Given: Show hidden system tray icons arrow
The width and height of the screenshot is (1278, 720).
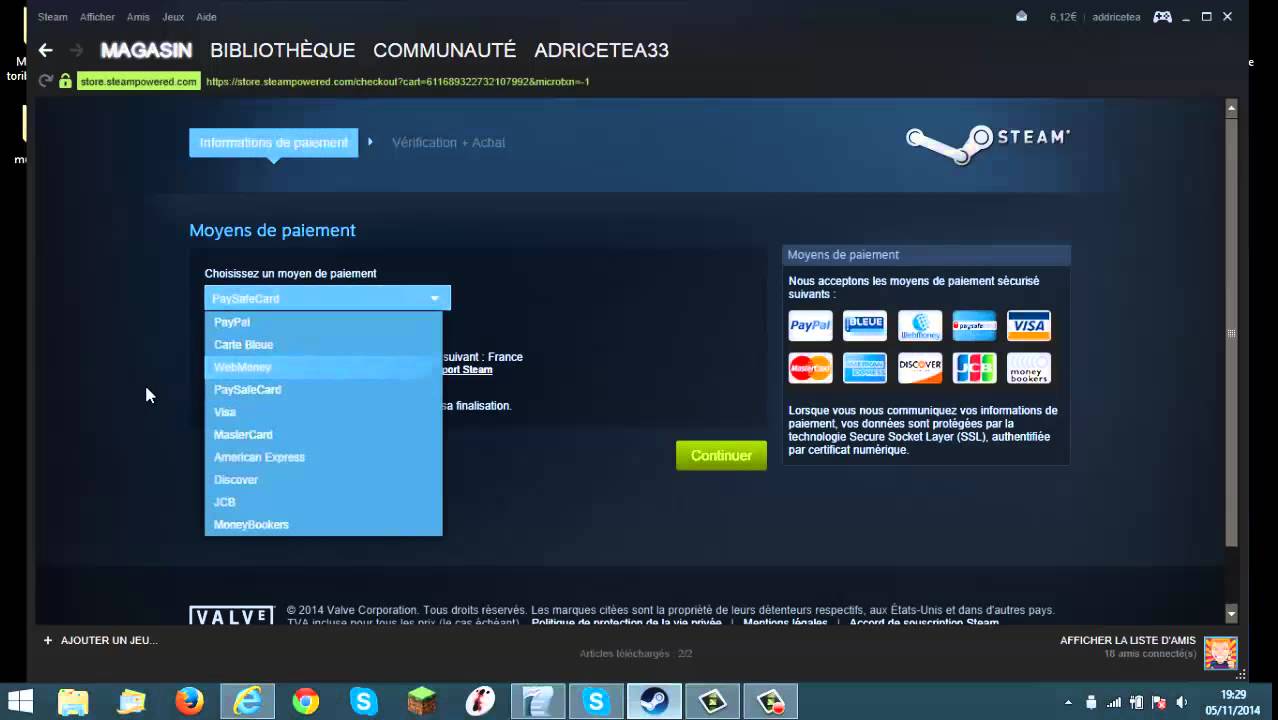Looking at the screenshot, I should coord(1068,702).
